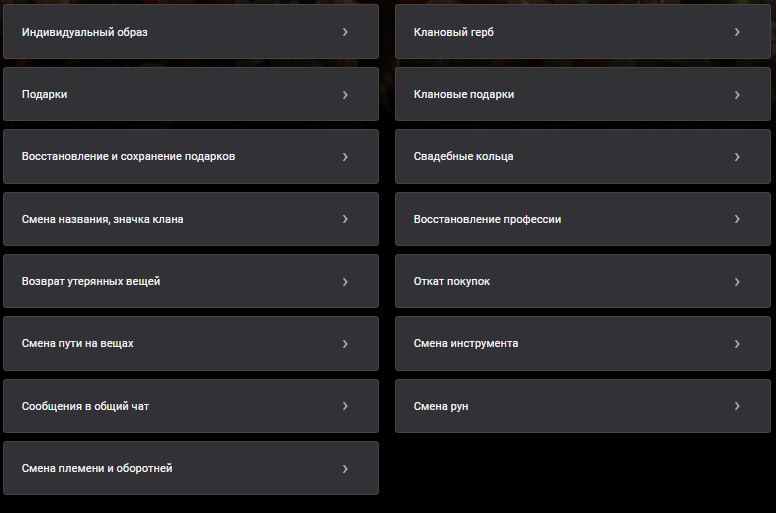Open Восстановление и сохранение подарков

pos(191,156)
